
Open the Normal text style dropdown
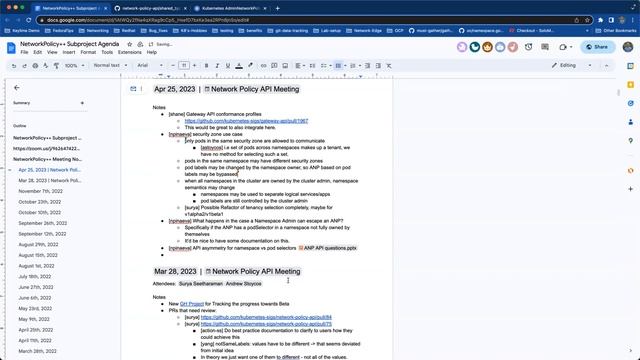[x=111, y=65]
